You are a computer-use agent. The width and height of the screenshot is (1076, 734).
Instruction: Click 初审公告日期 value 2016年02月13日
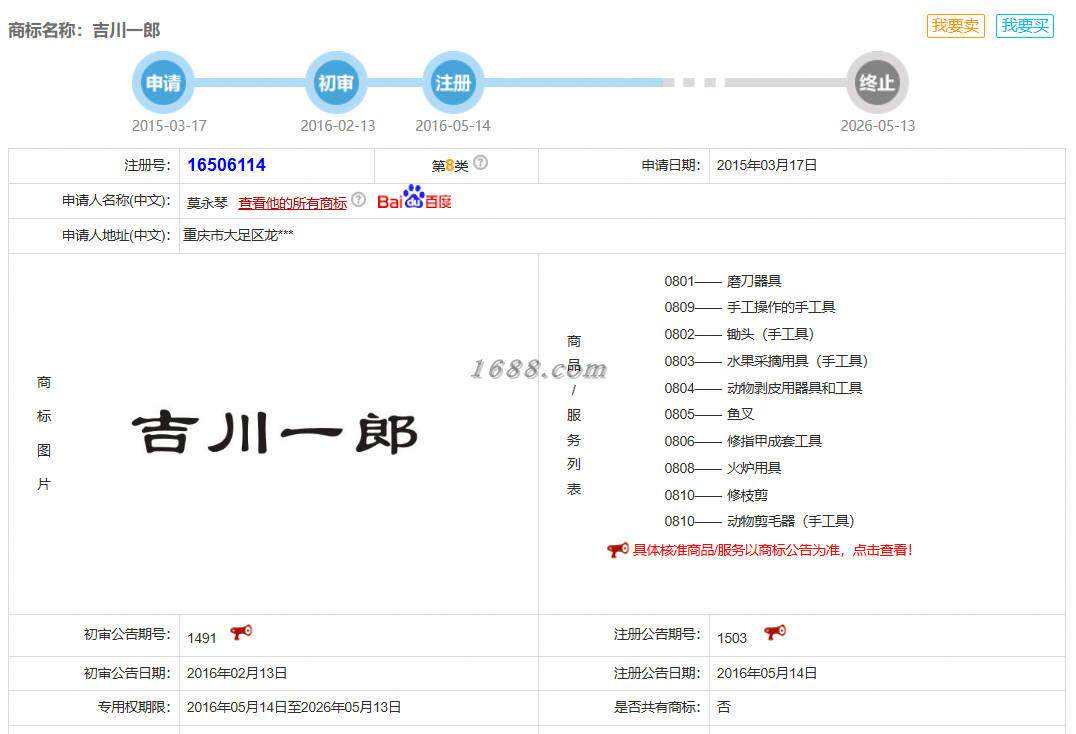pos(237,674)
